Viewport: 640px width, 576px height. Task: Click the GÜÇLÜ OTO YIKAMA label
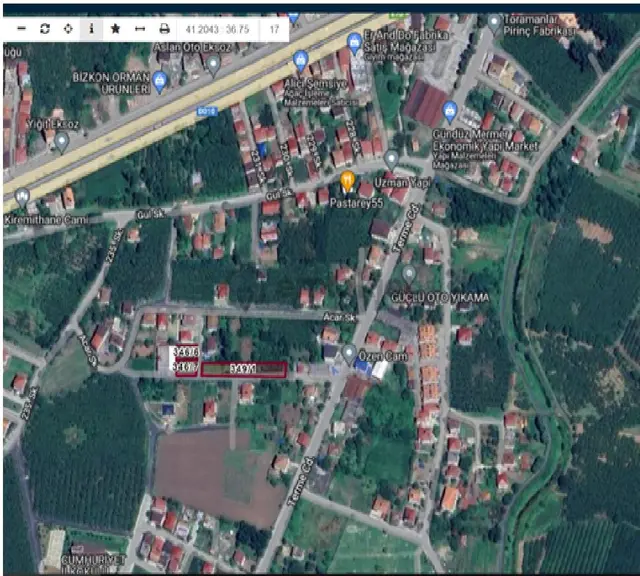click(440, 298)
